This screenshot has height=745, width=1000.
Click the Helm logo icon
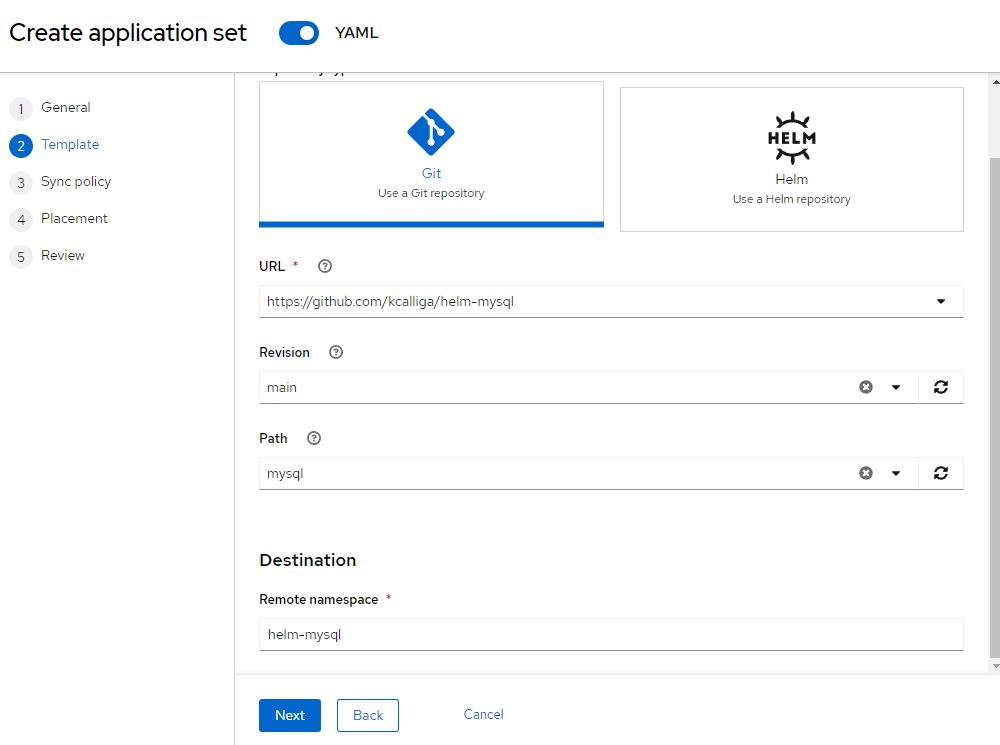tap(791, 137)
